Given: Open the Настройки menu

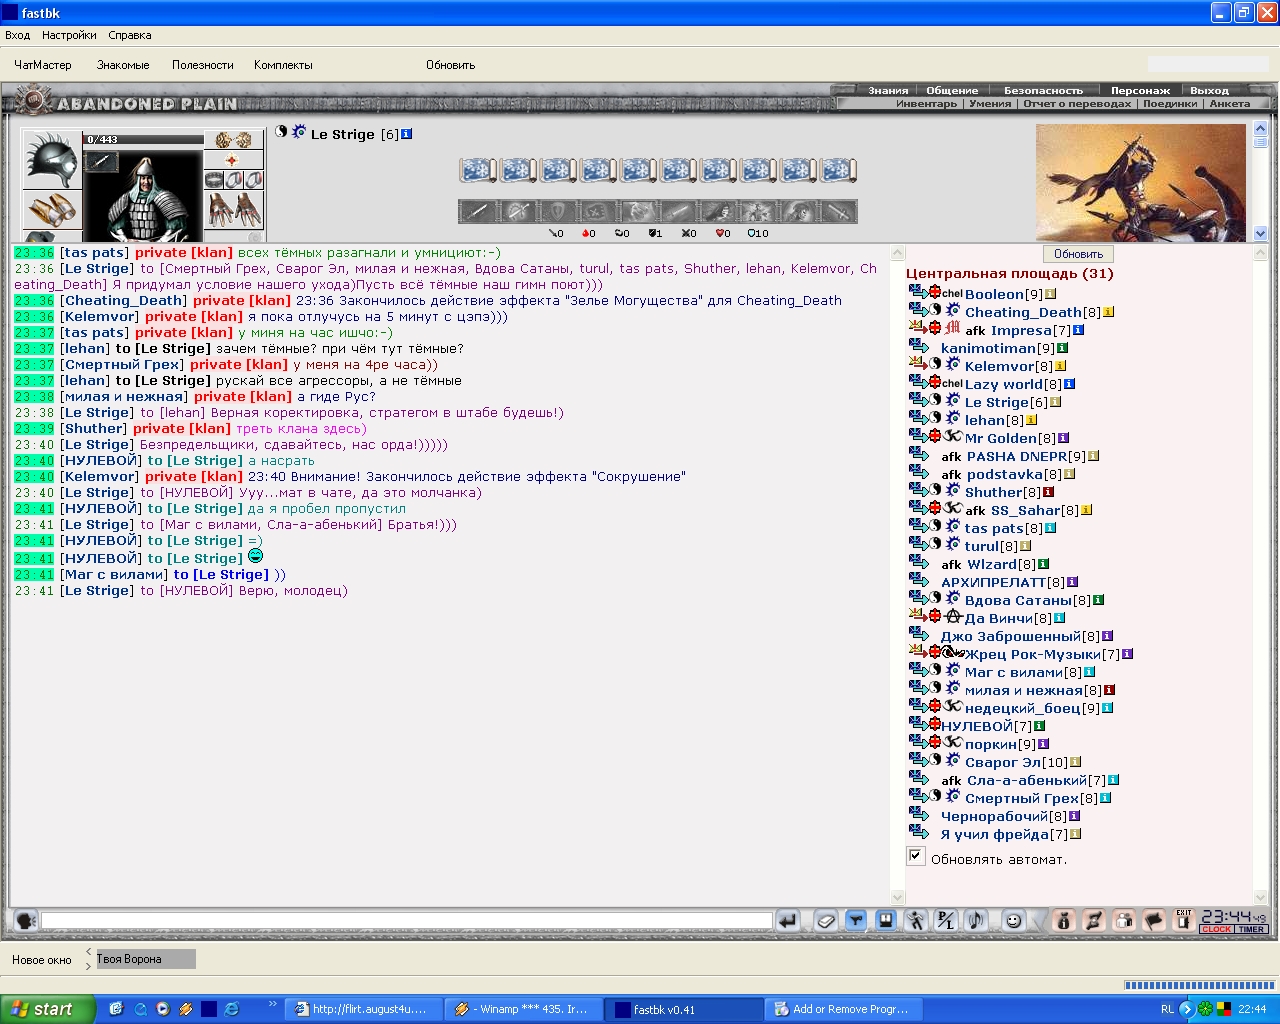Looking at the screenshot, I should point(69,35).
